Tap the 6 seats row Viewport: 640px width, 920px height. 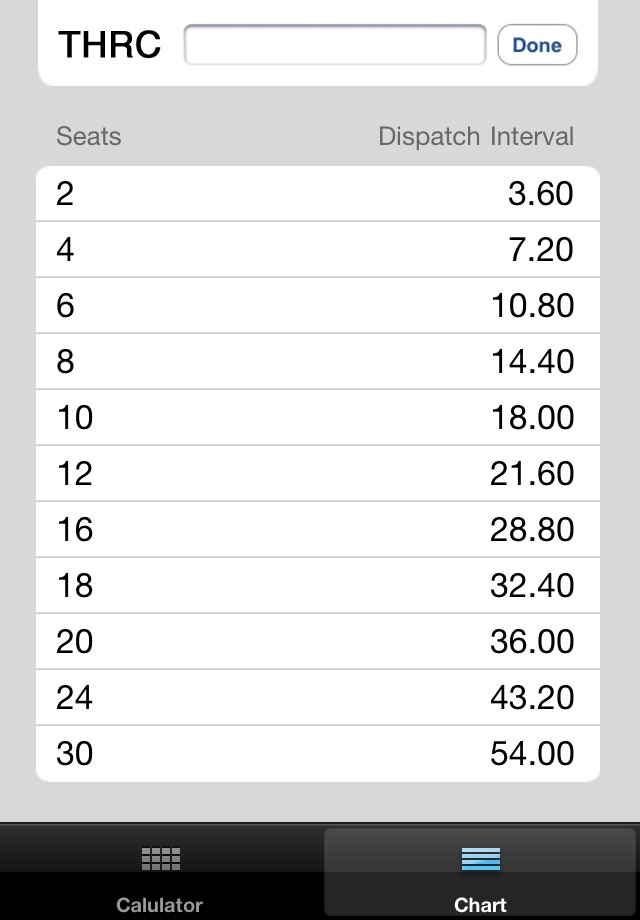pos(318,305)
